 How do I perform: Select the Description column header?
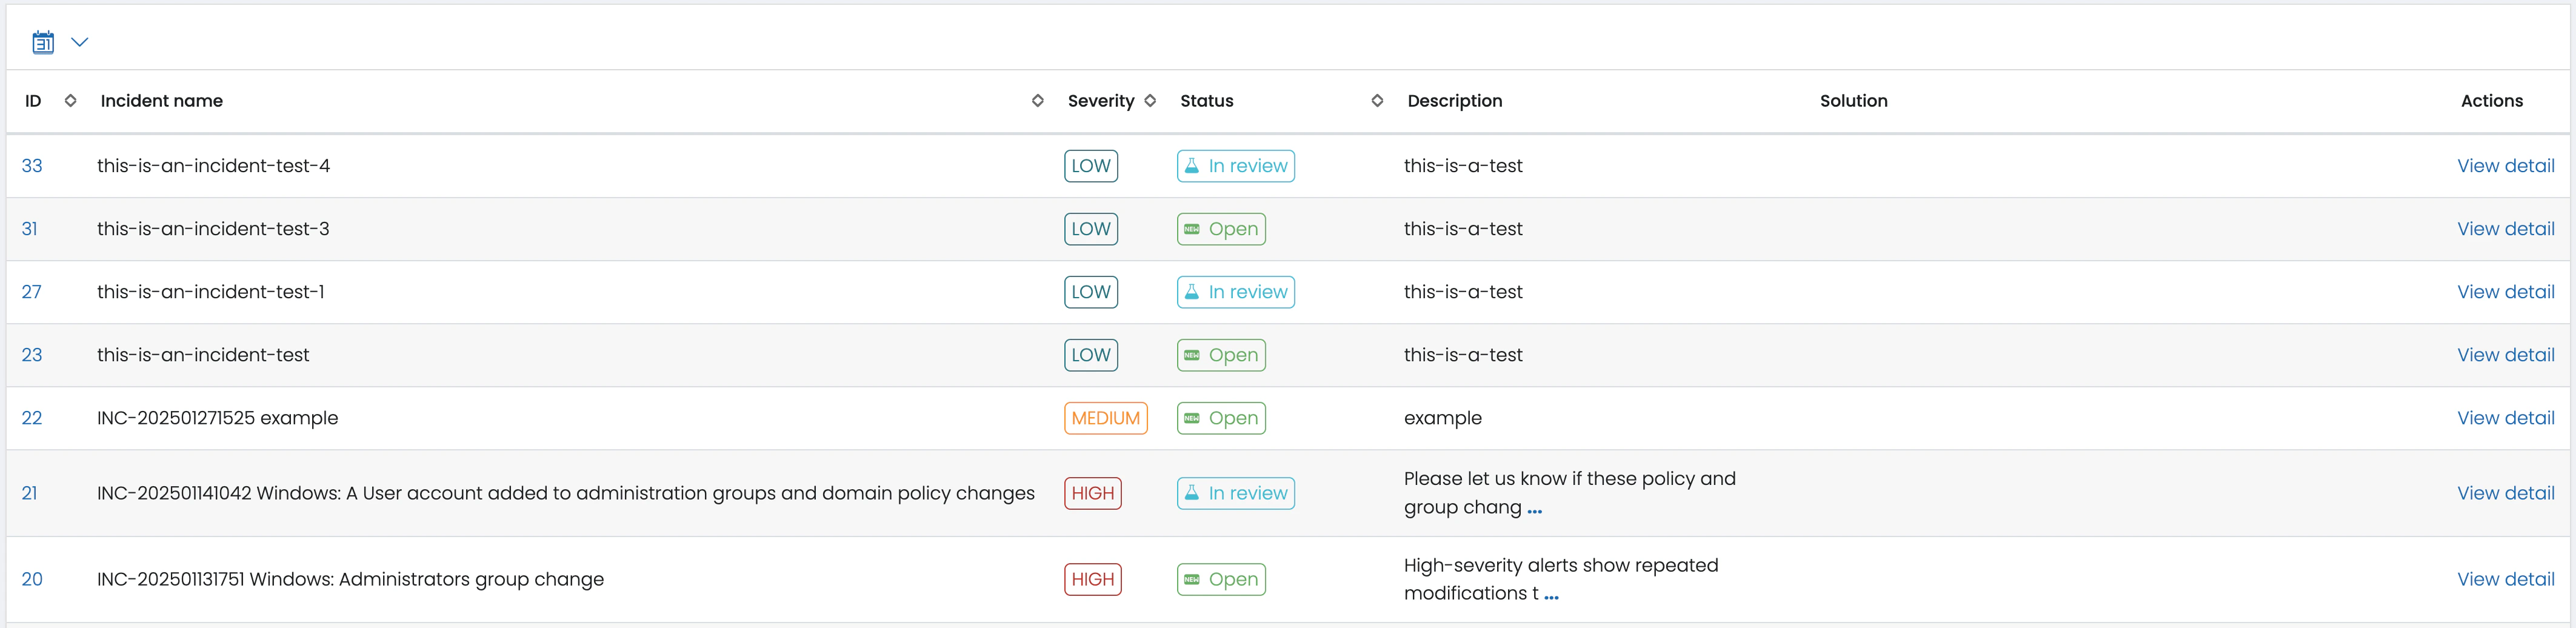tap(1454, 101)
